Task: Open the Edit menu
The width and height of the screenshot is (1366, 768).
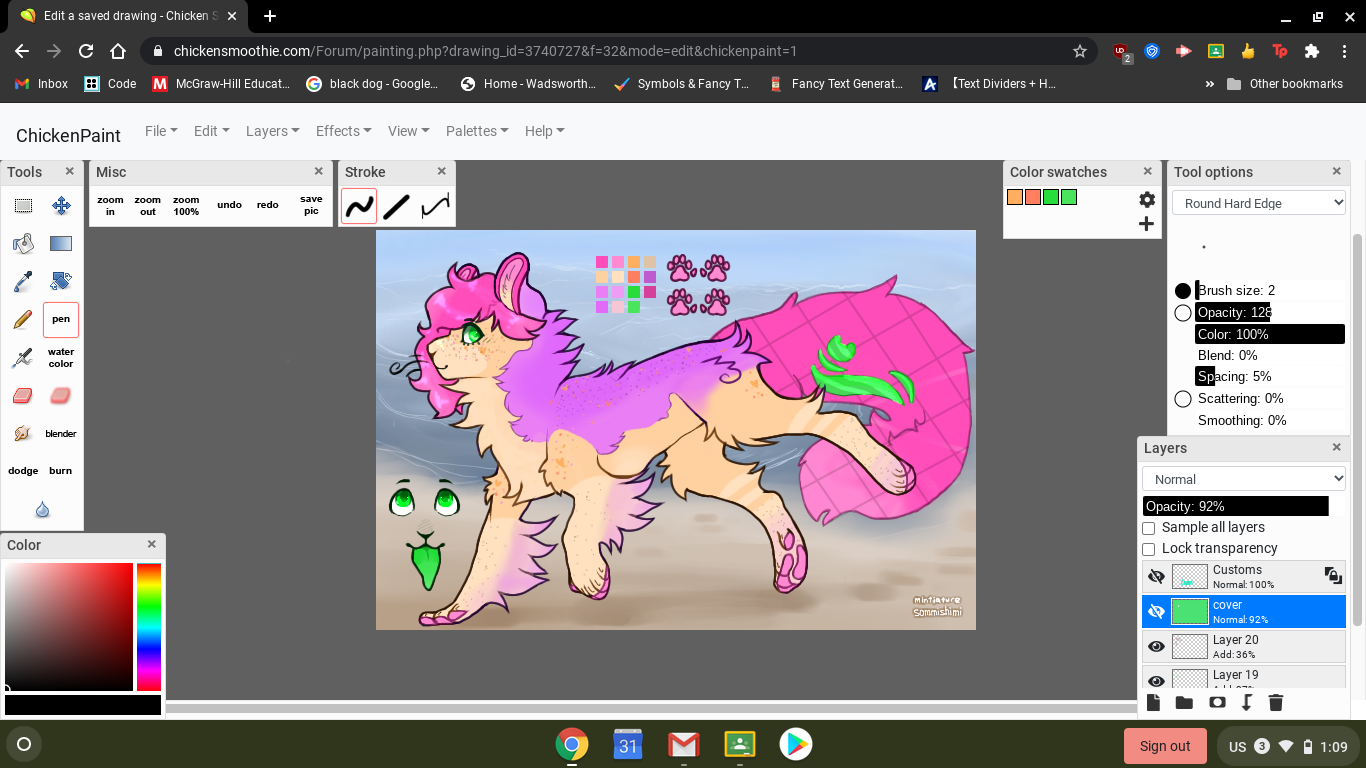Action: pos(211,131)
